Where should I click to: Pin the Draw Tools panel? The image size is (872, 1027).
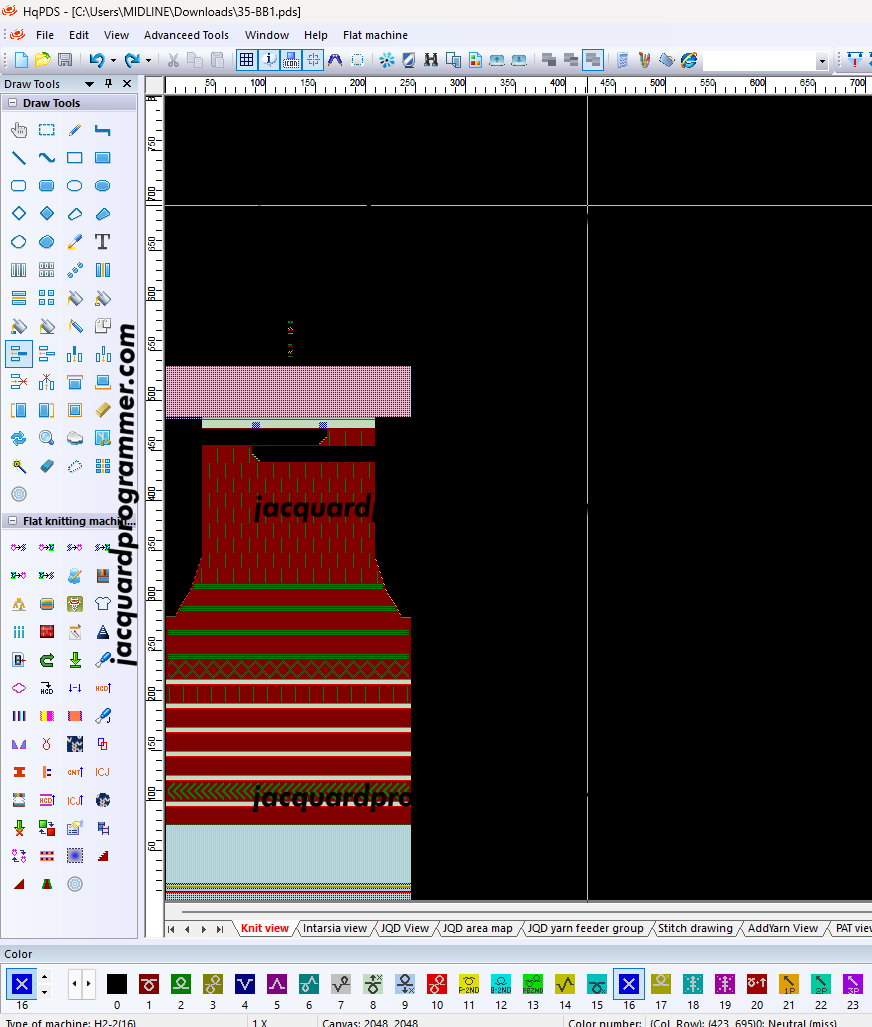point(109,84)
